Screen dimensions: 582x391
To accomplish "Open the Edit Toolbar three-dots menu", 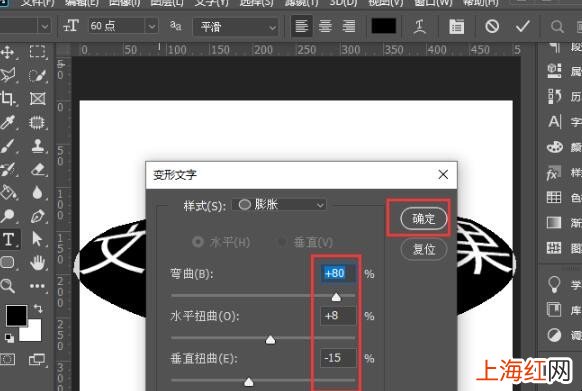I will (37, 286).
